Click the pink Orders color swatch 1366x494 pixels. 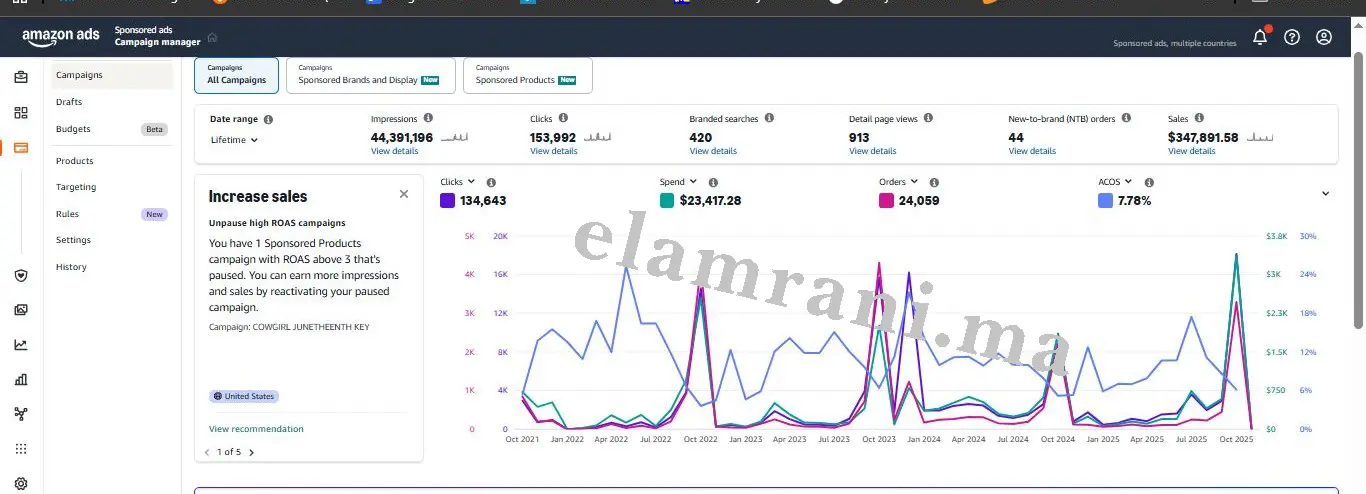pos(886,200)
